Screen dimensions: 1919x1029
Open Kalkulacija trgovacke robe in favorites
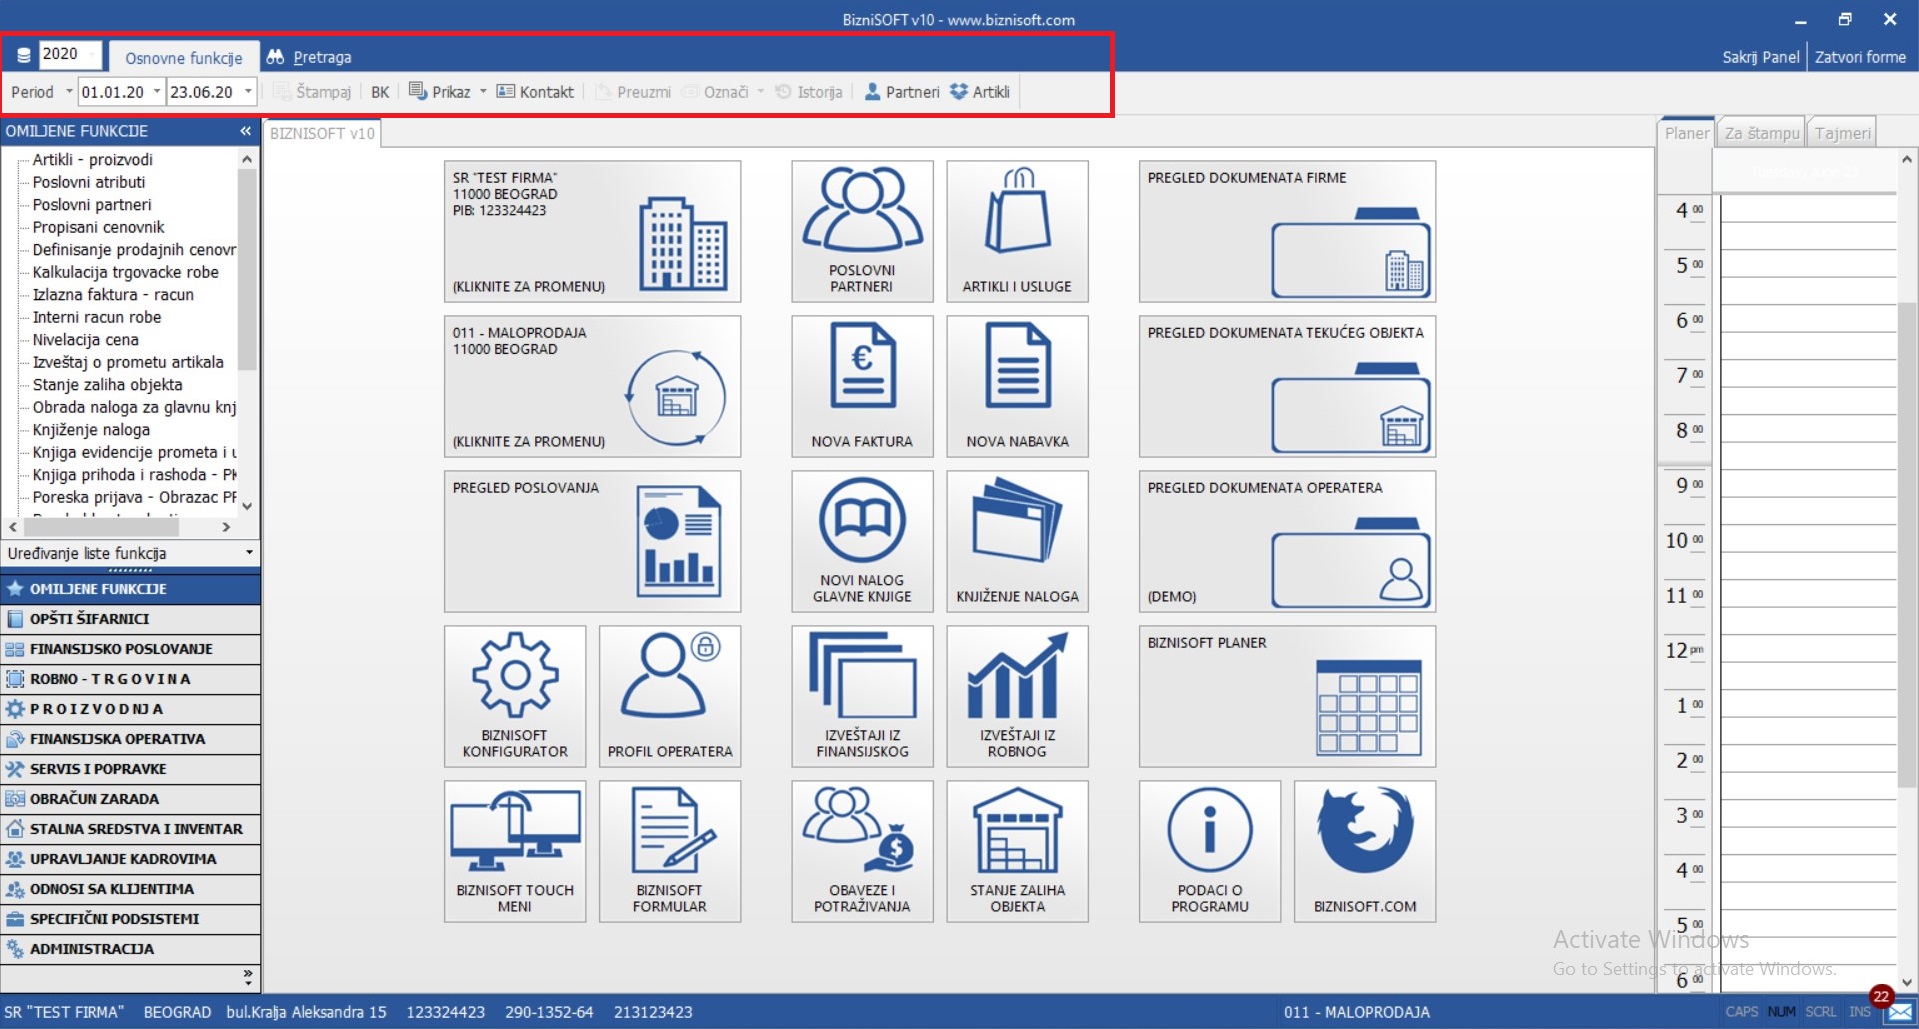[125, 272]
